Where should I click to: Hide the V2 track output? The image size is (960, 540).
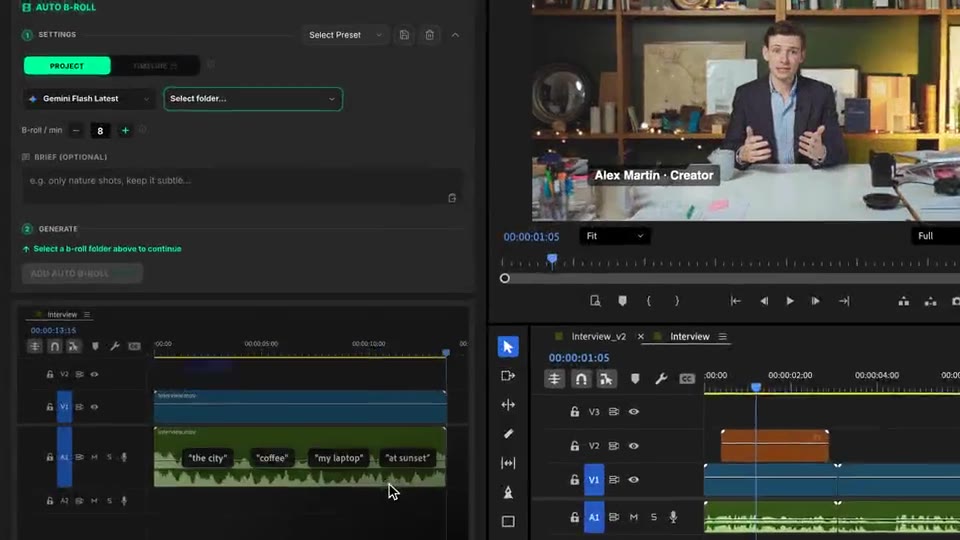[634, 446]
